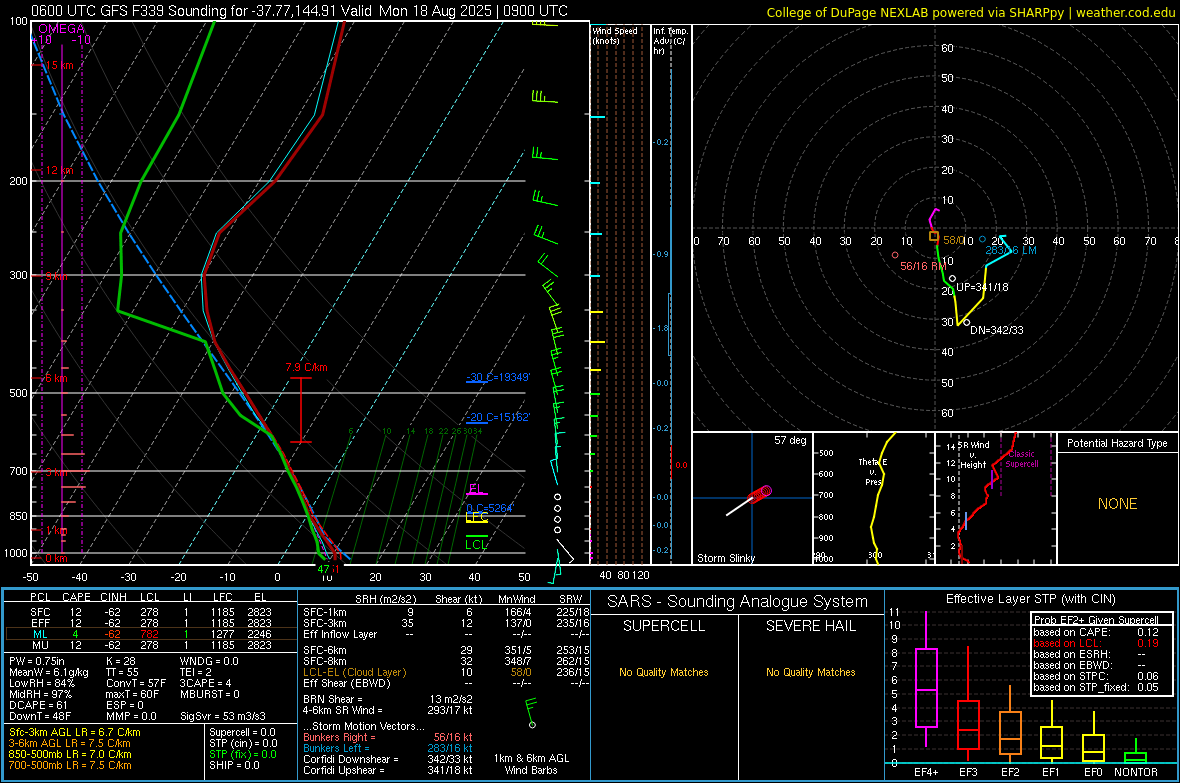Viewport: 1180px width, 783px height.
Task: Click the -20 C=15162' level label
Action: [x=498, y=417]
